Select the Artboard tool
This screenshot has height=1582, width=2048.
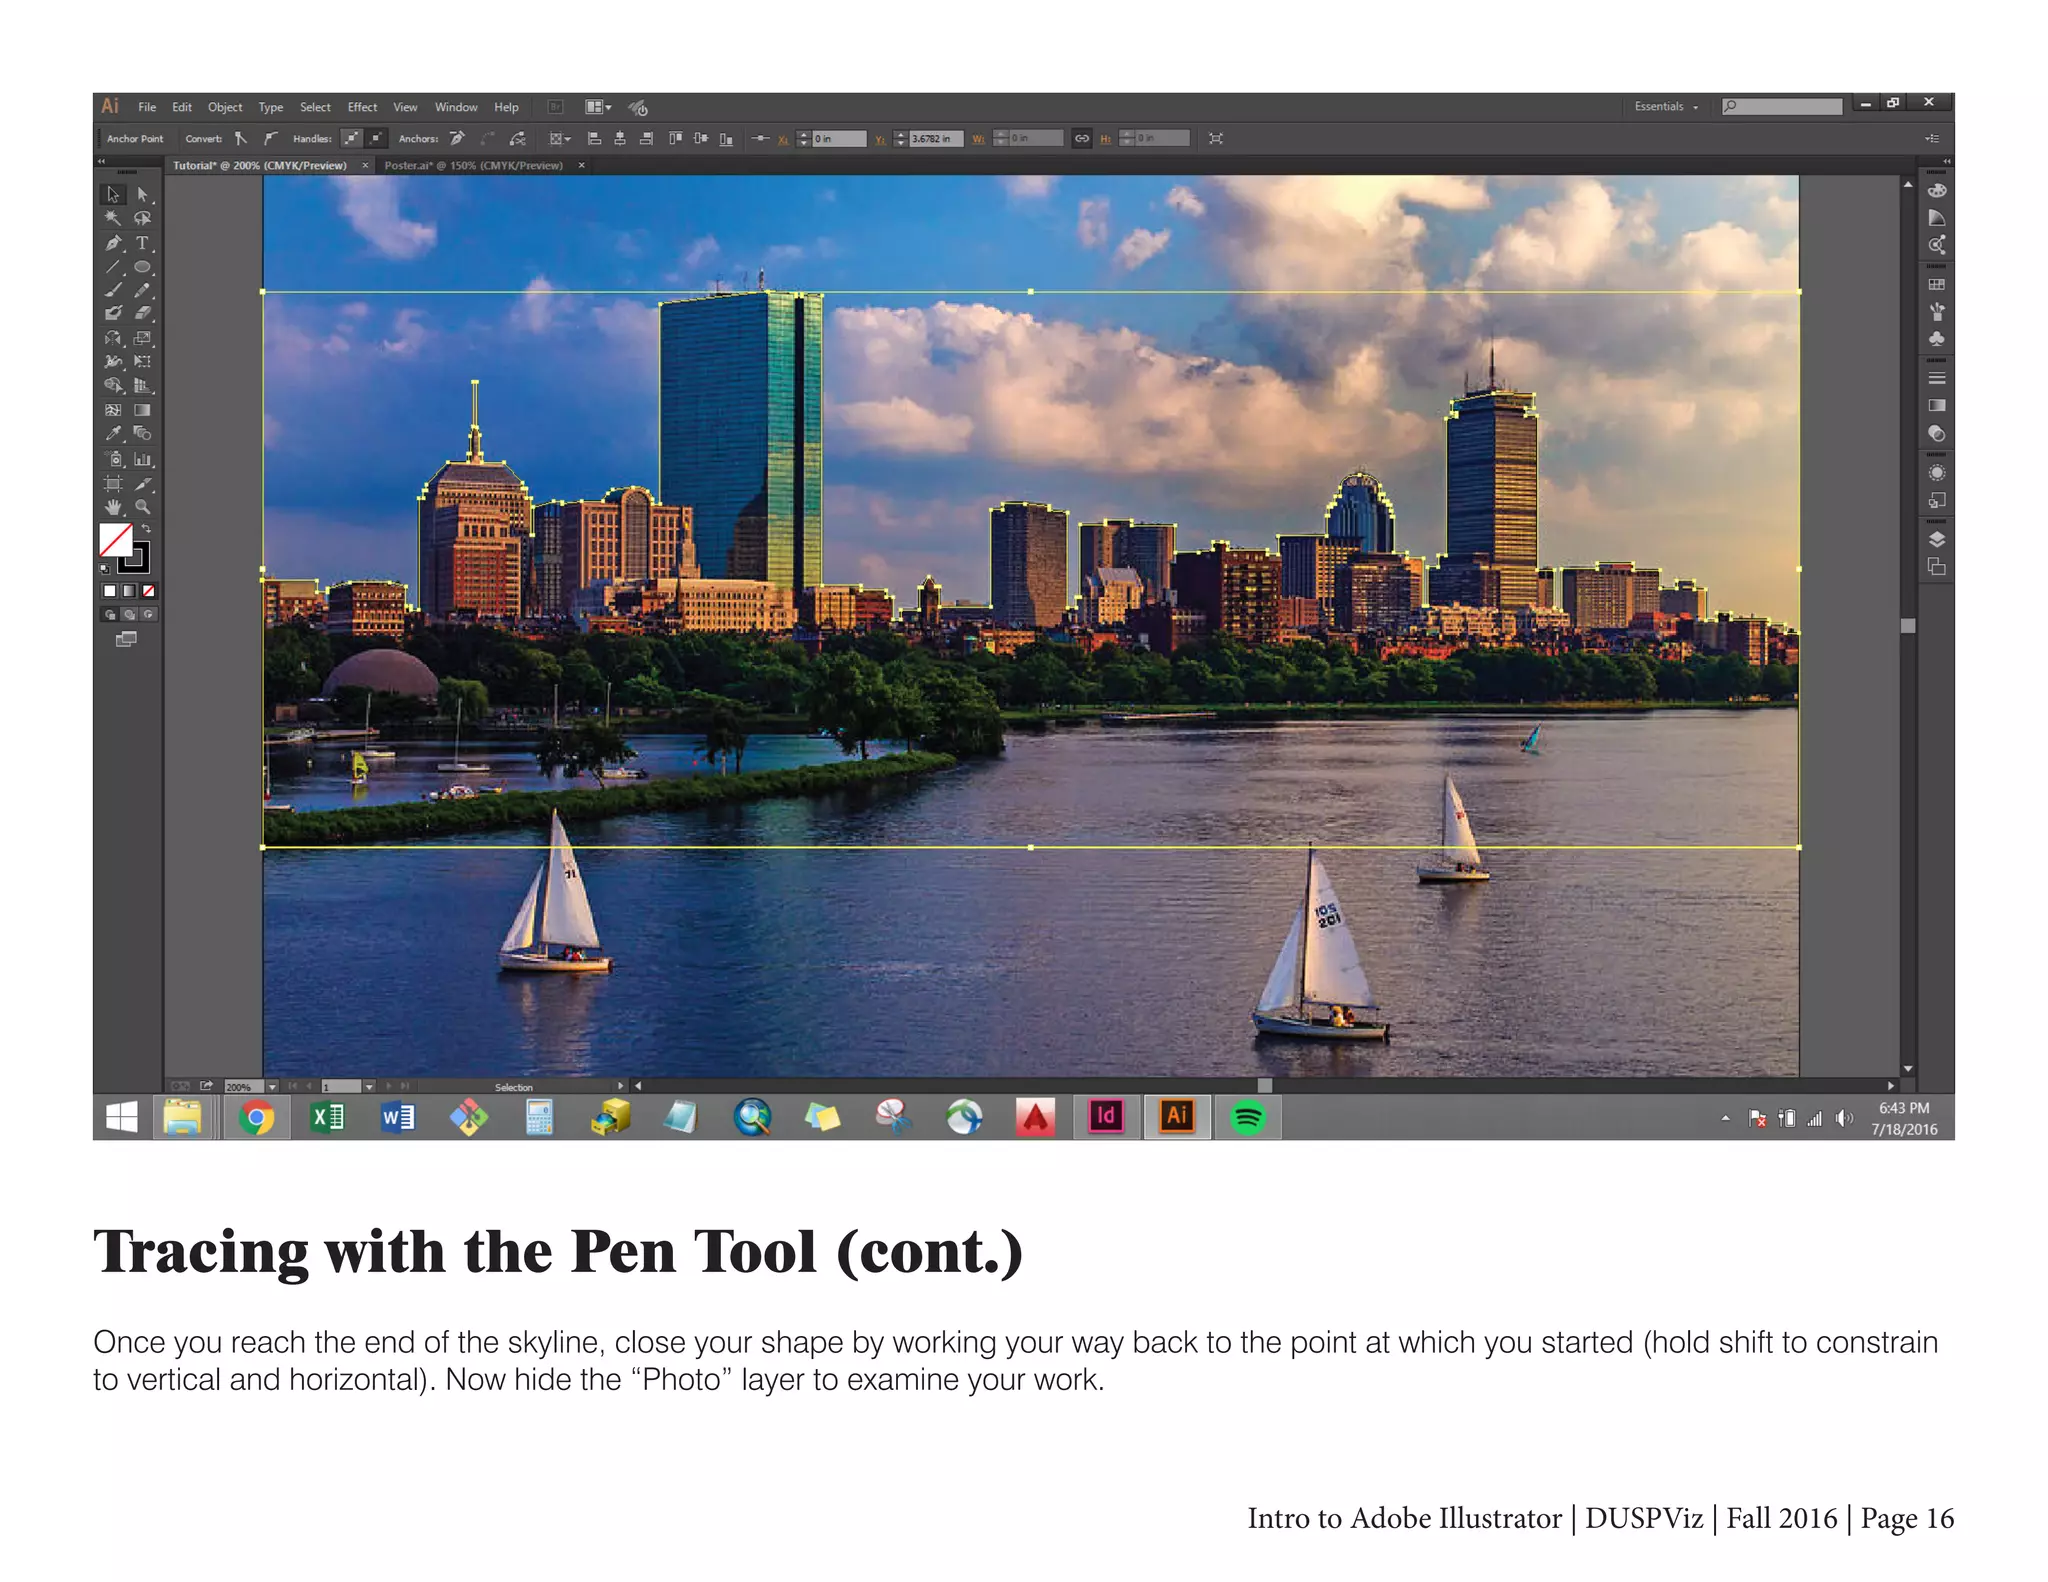tap(113, 483)
